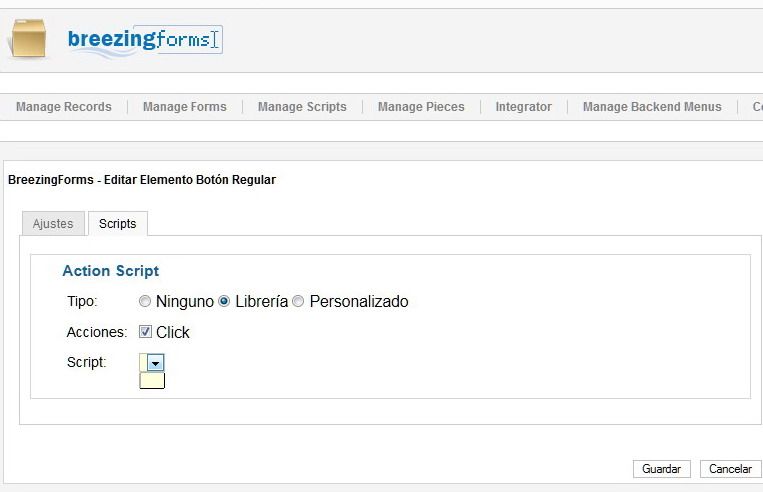Switch to the Ajustes tab
The image size is (763, 492).
[53, 223]
